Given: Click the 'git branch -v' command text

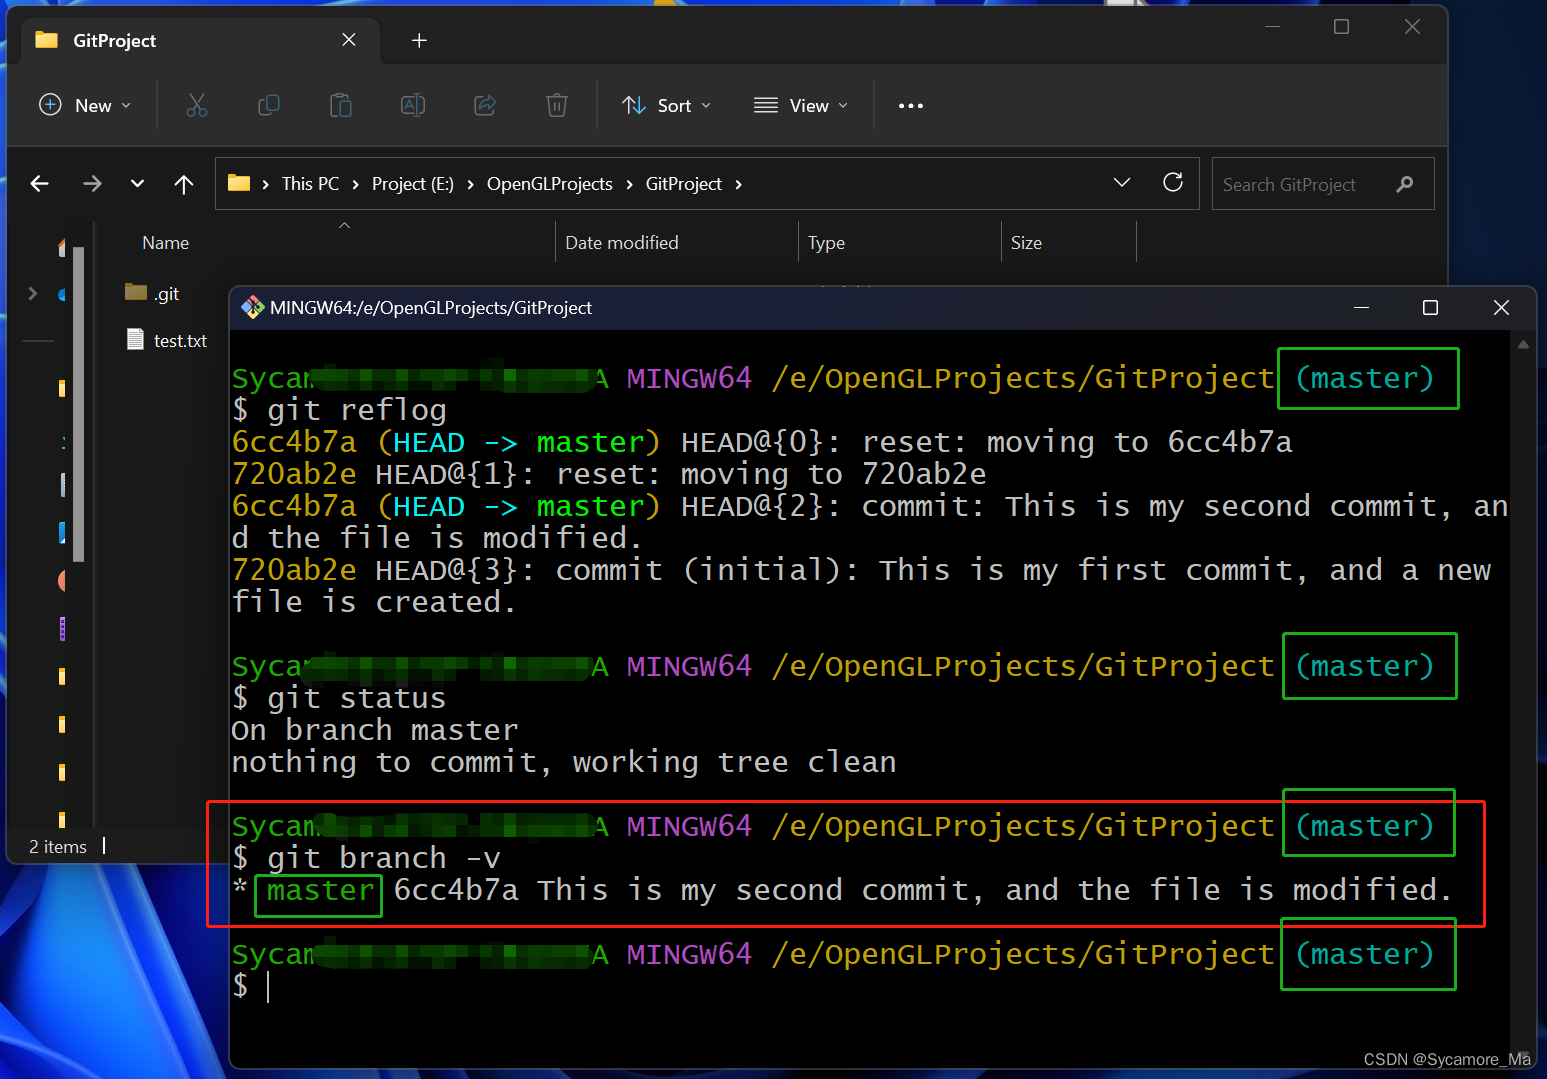Looking at the screenshot, I should (x=383, y=858).
